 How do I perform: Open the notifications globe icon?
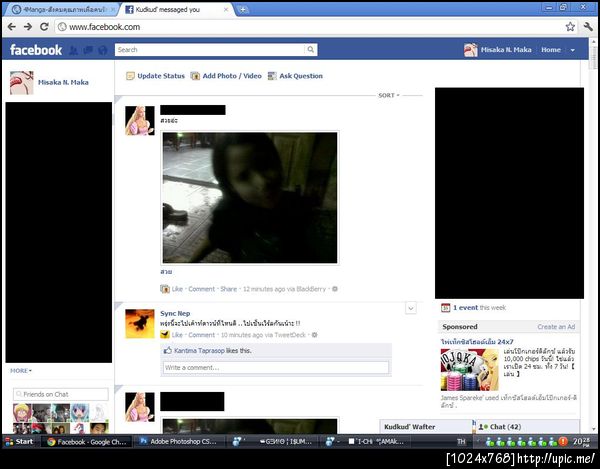click(103, 50)
